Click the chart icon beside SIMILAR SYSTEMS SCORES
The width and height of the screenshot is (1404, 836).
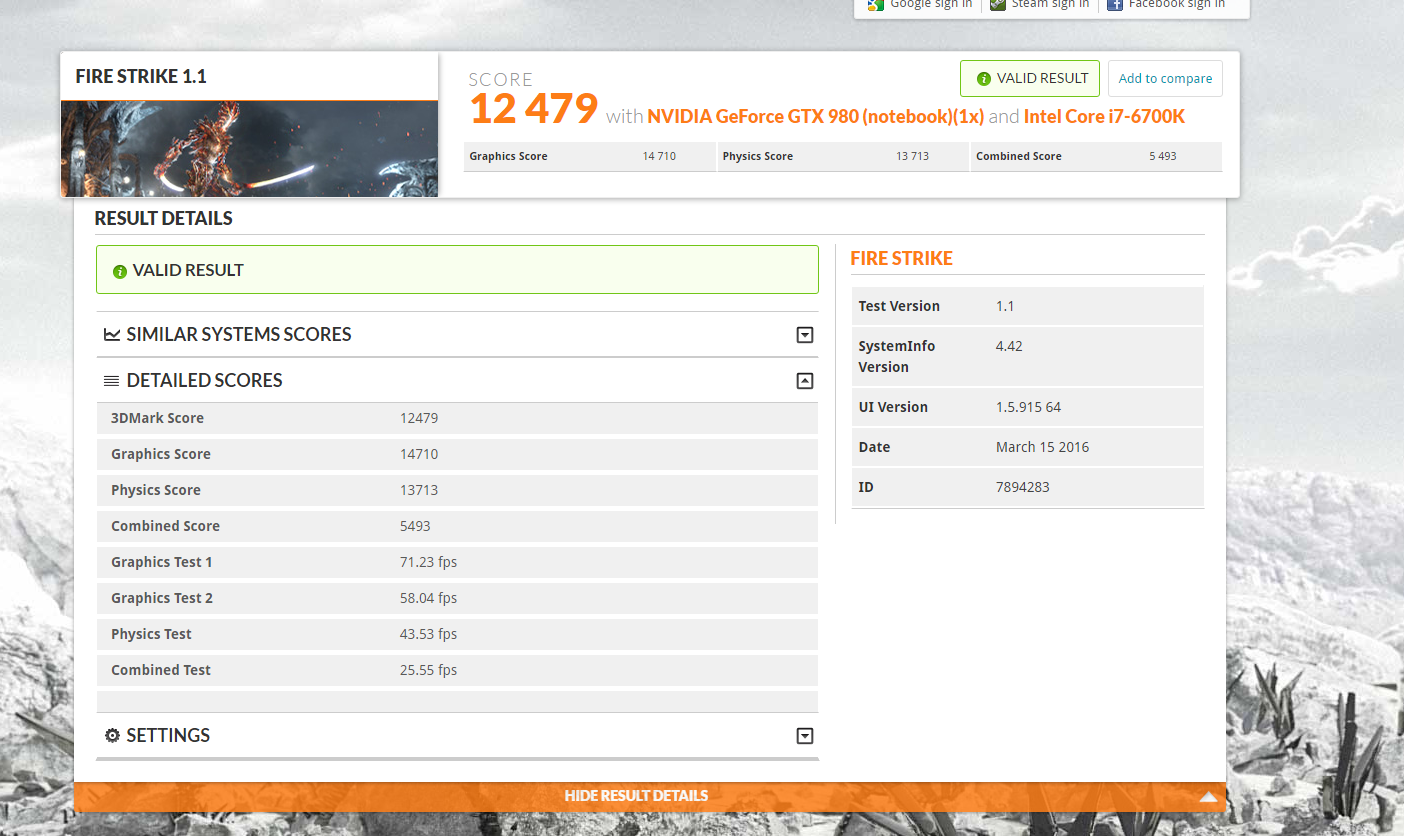[x=112, y=335]
